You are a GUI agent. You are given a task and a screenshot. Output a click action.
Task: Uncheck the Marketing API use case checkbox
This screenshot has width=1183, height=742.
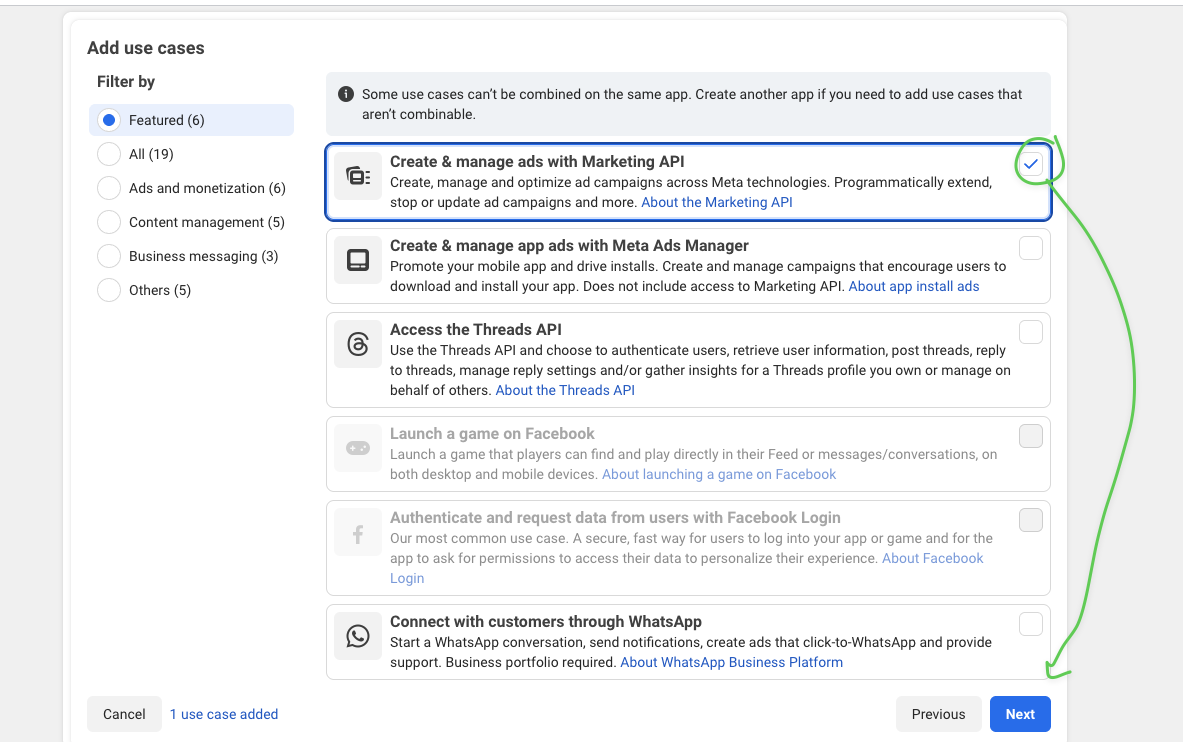click(1030, 164)
